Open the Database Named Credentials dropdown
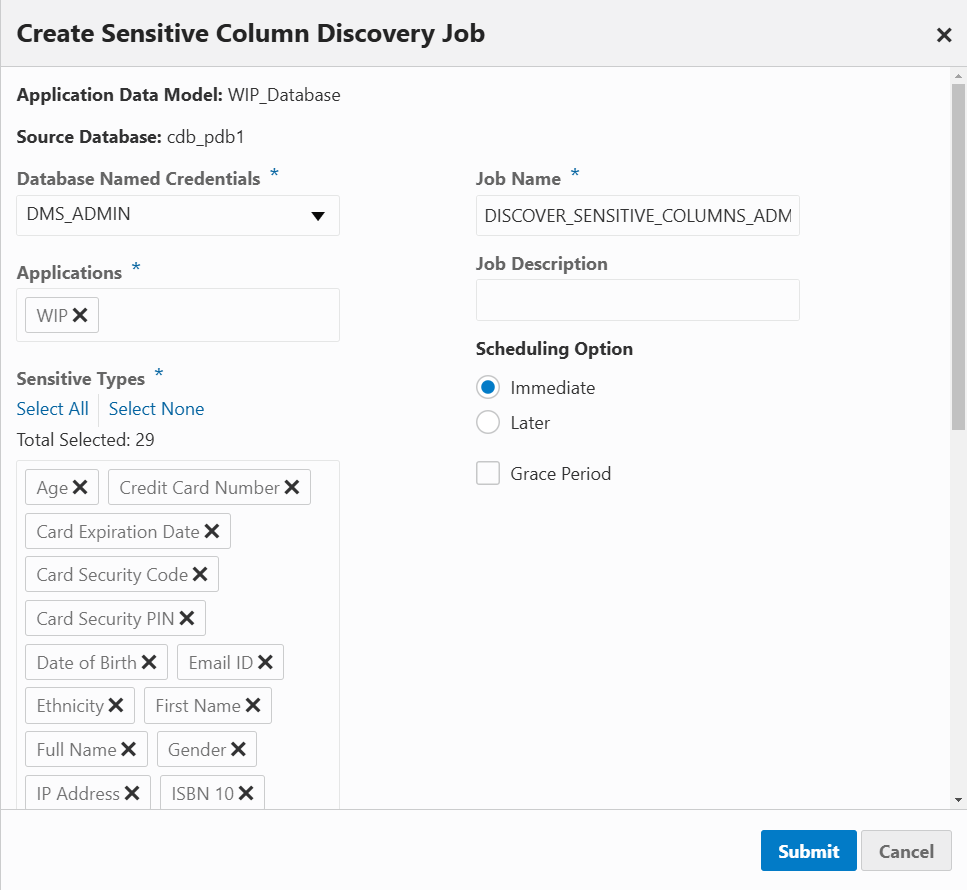 click(x=319, y=215)
